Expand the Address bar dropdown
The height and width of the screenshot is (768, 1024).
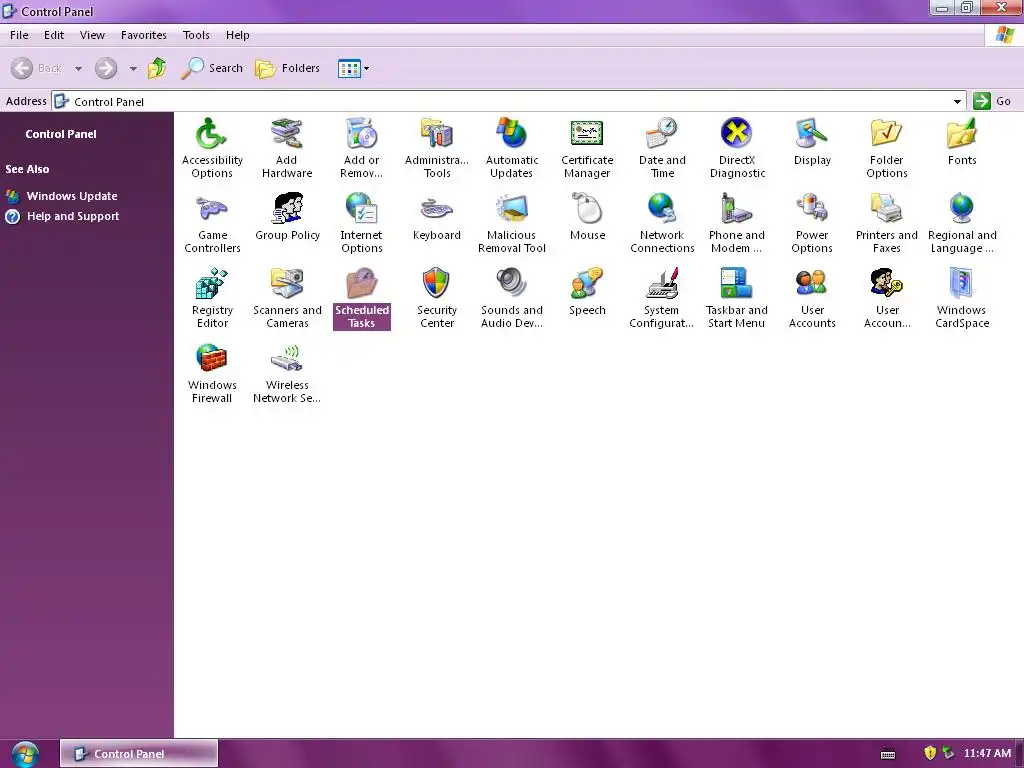(957, 102)
